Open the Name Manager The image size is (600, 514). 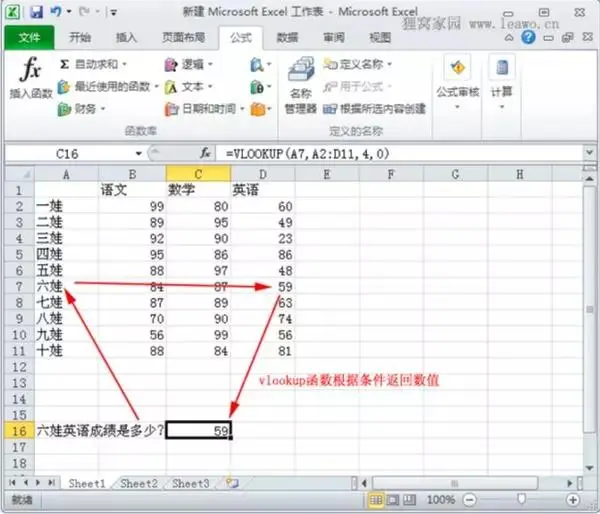[x=301, y=85]
